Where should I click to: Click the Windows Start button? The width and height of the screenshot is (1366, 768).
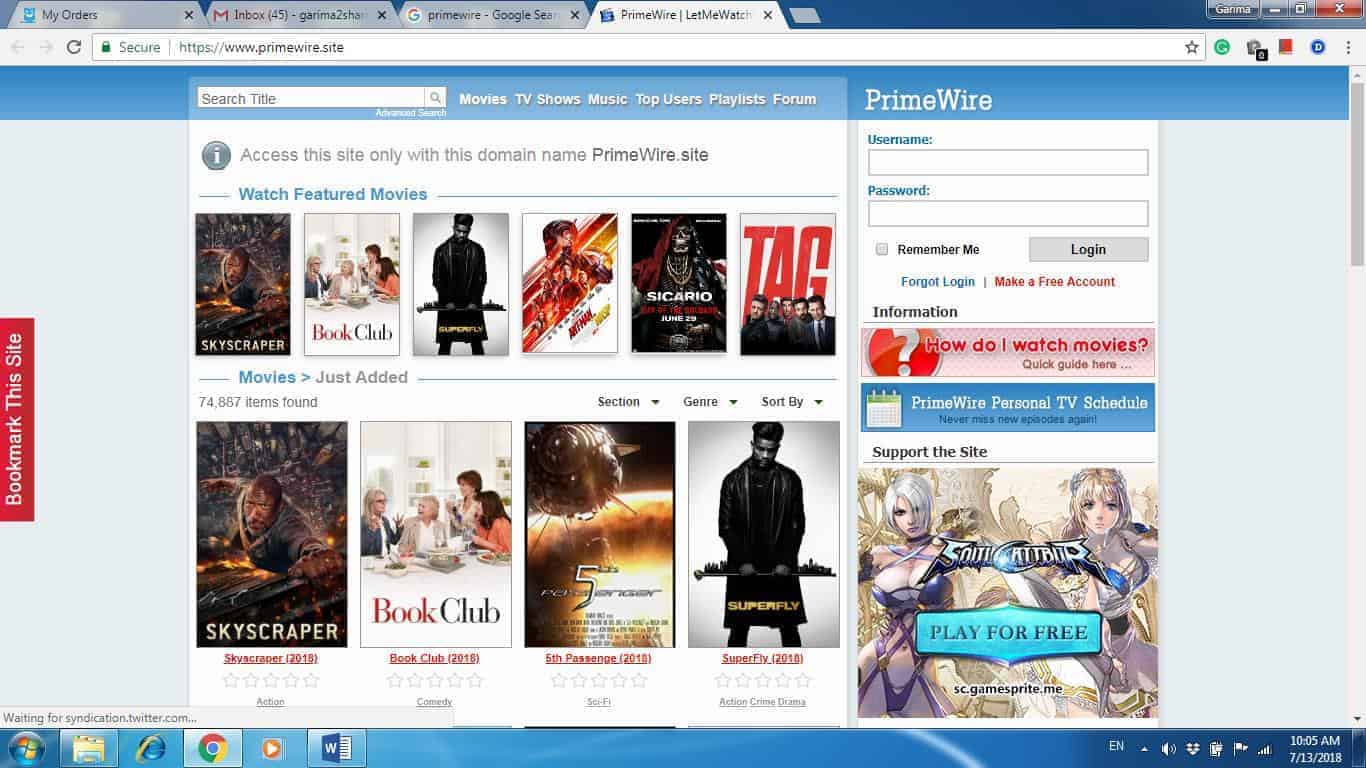(x=24, y=748)
